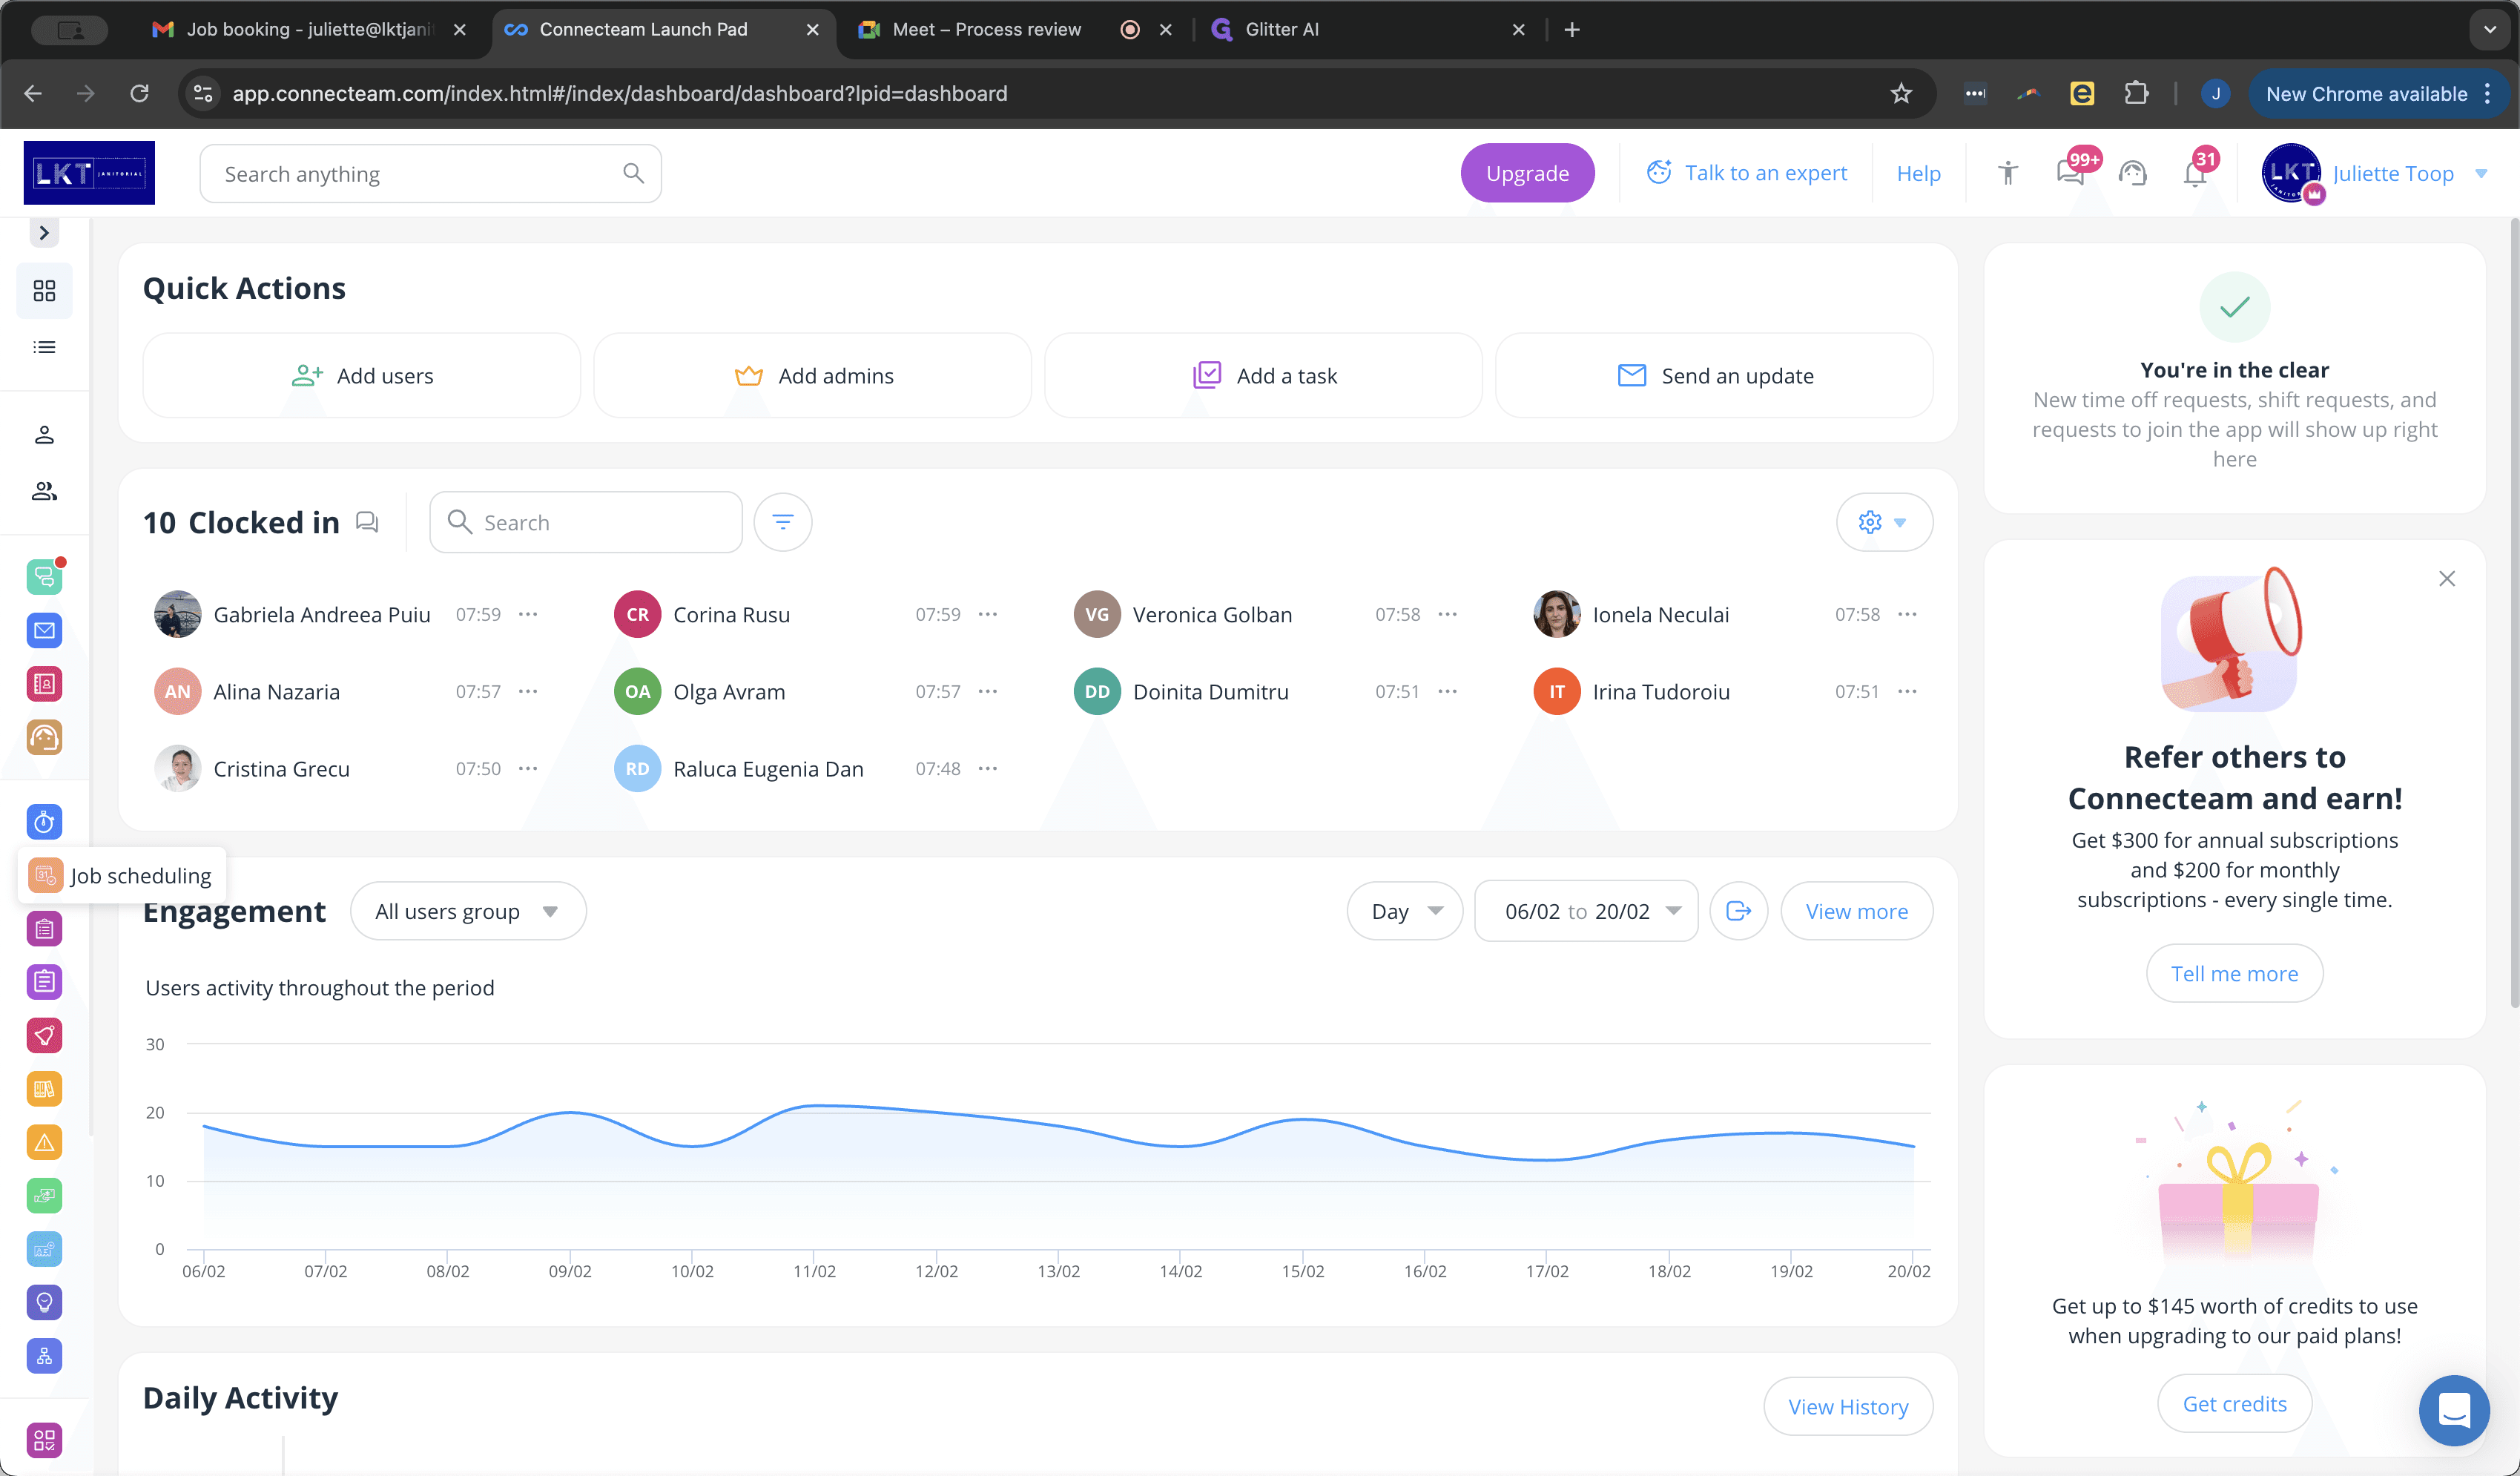Screen dimensions: 2520x1476
Task: Open the 06/02 to 20/02 date range dropdown
Action: (1586, 911)
